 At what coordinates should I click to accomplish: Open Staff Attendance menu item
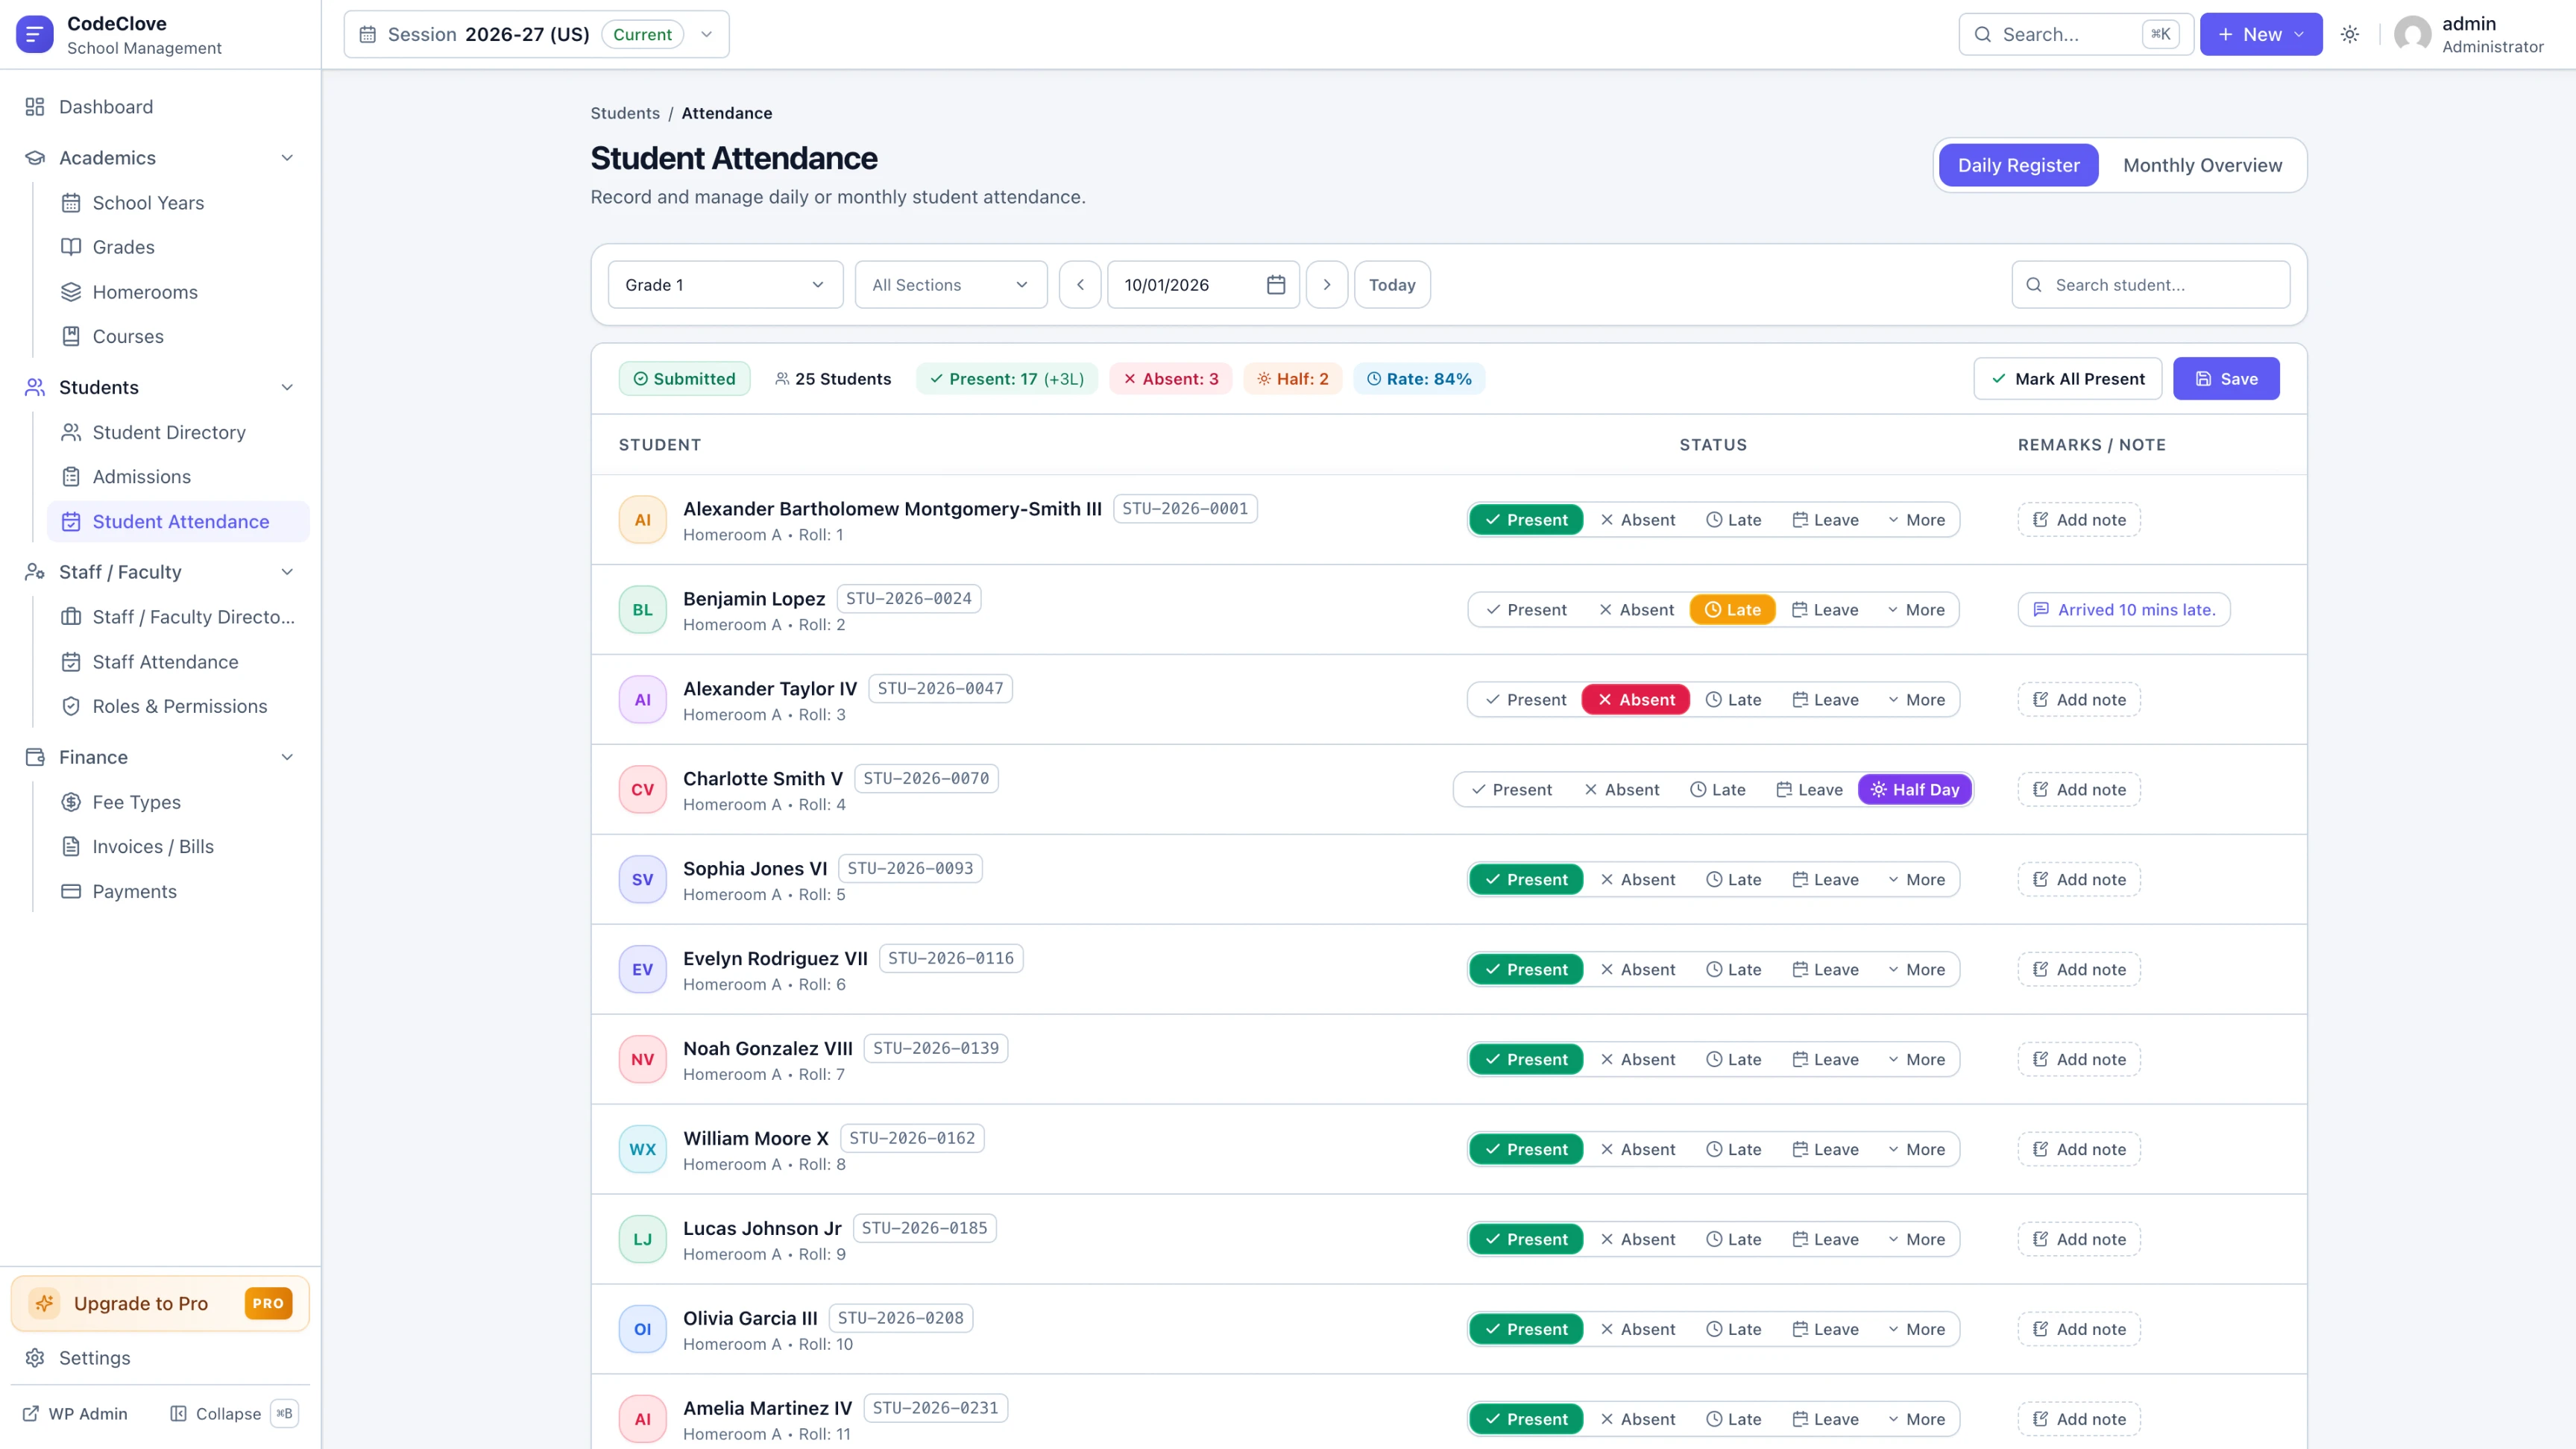178,662
